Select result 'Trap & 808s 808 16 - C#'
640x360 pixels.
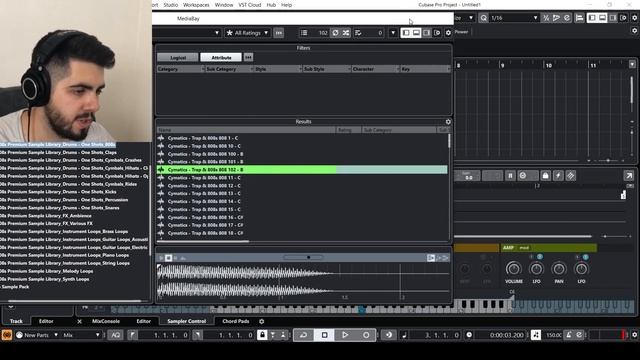[x=302, y=217]
